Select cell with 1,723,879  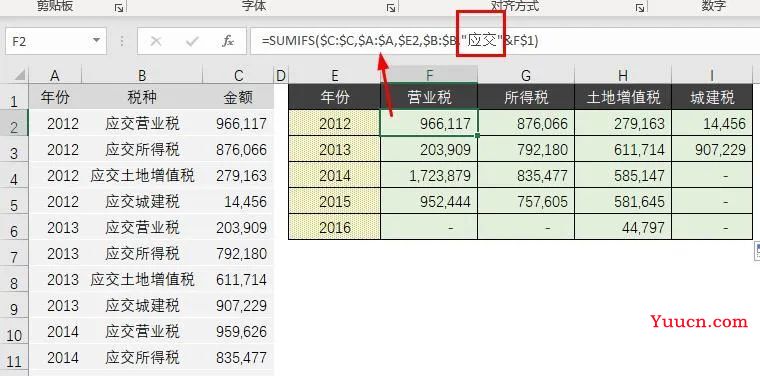[x=429, y=175]
